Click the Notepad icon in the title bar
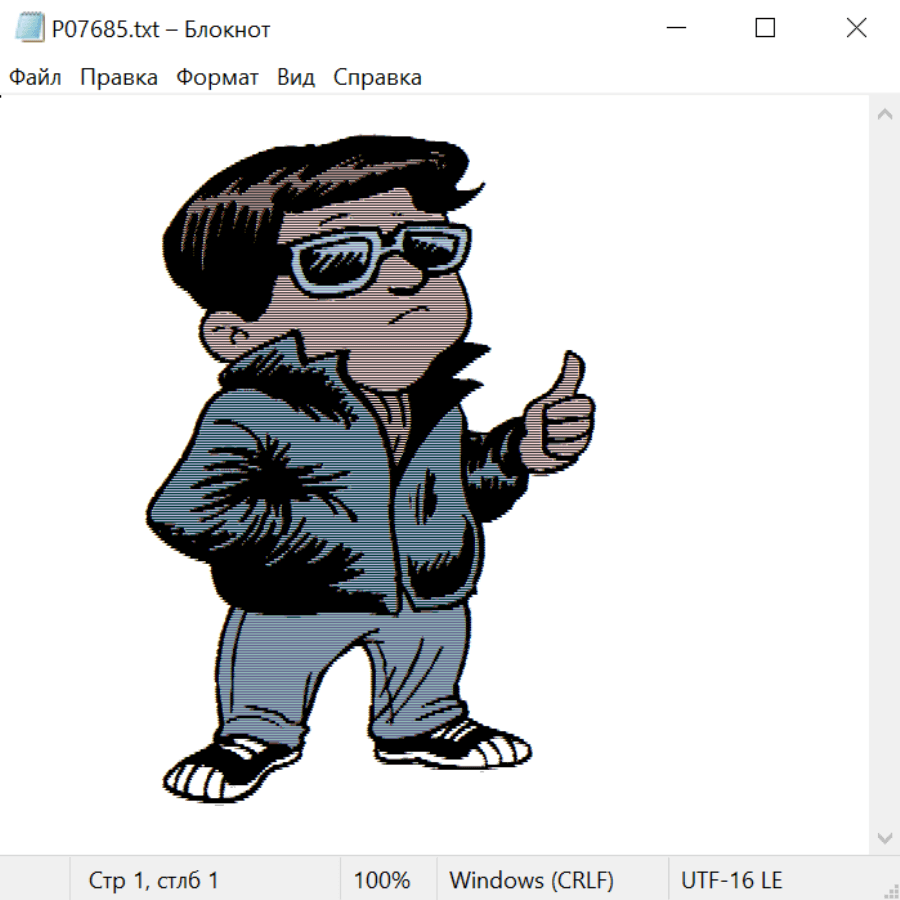 (30, 29)
